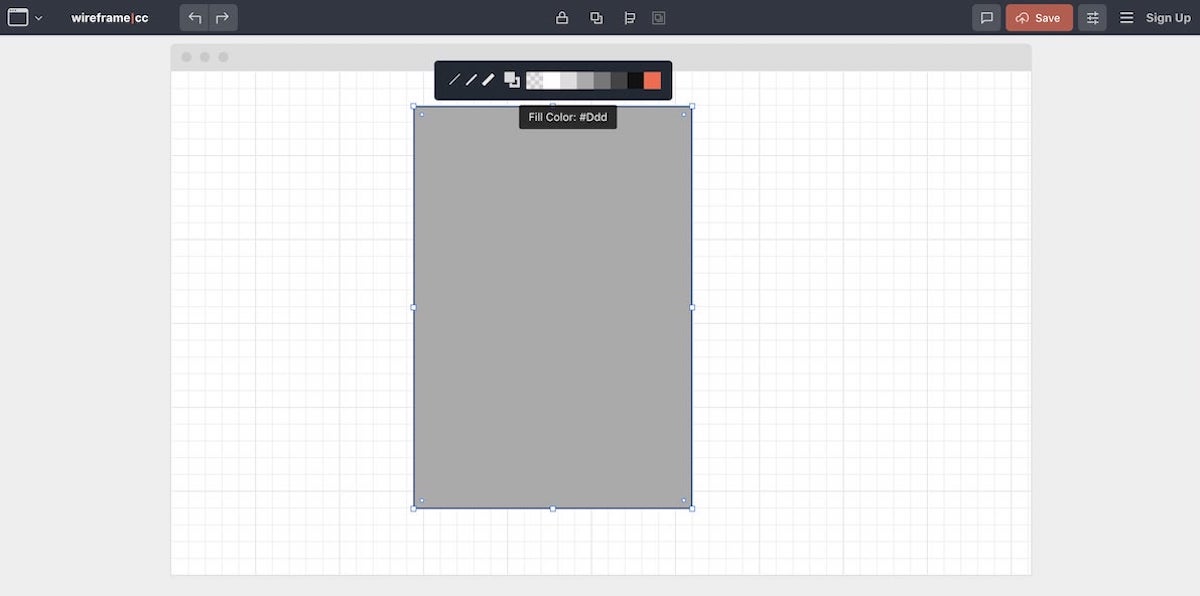Expand the canvas type dropdown chevron

[39, 17]
